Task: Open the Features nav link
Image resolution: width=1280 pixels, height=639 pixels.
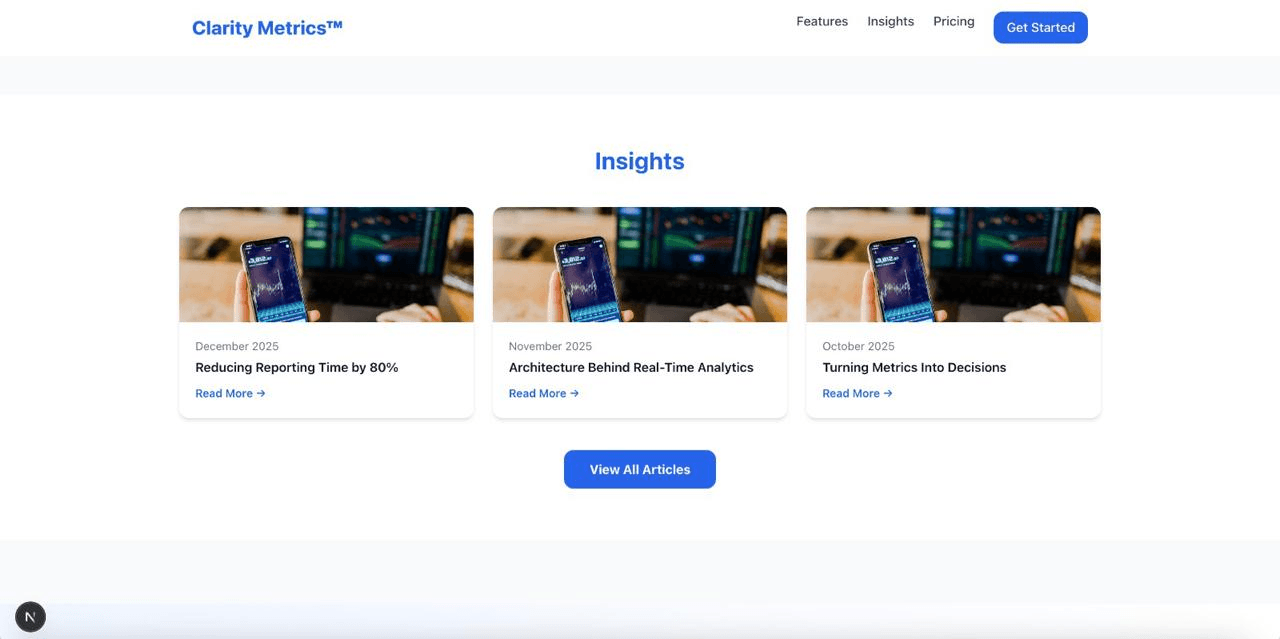Action: pos(822,21)
